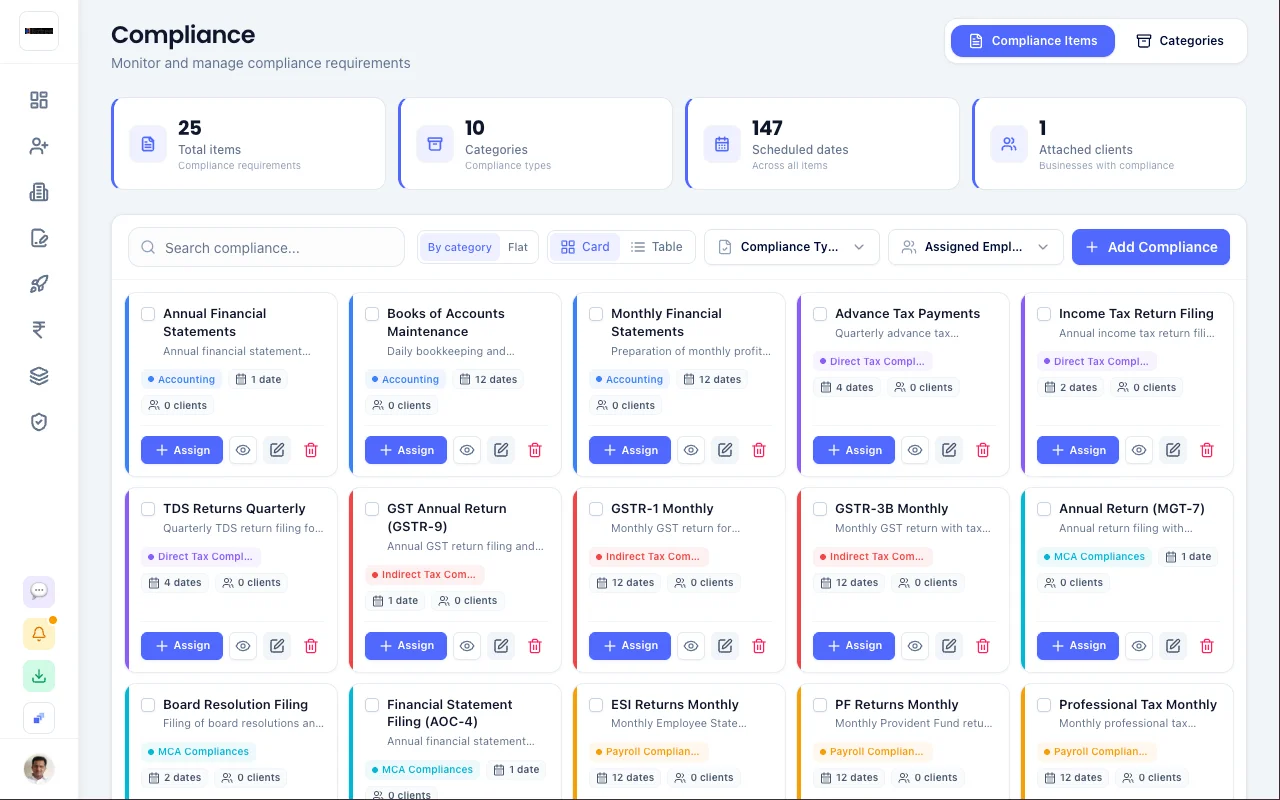Check the Income Tax Return Filing checkbox
Screen dimensions: 1280x800
click(1044, 314)
